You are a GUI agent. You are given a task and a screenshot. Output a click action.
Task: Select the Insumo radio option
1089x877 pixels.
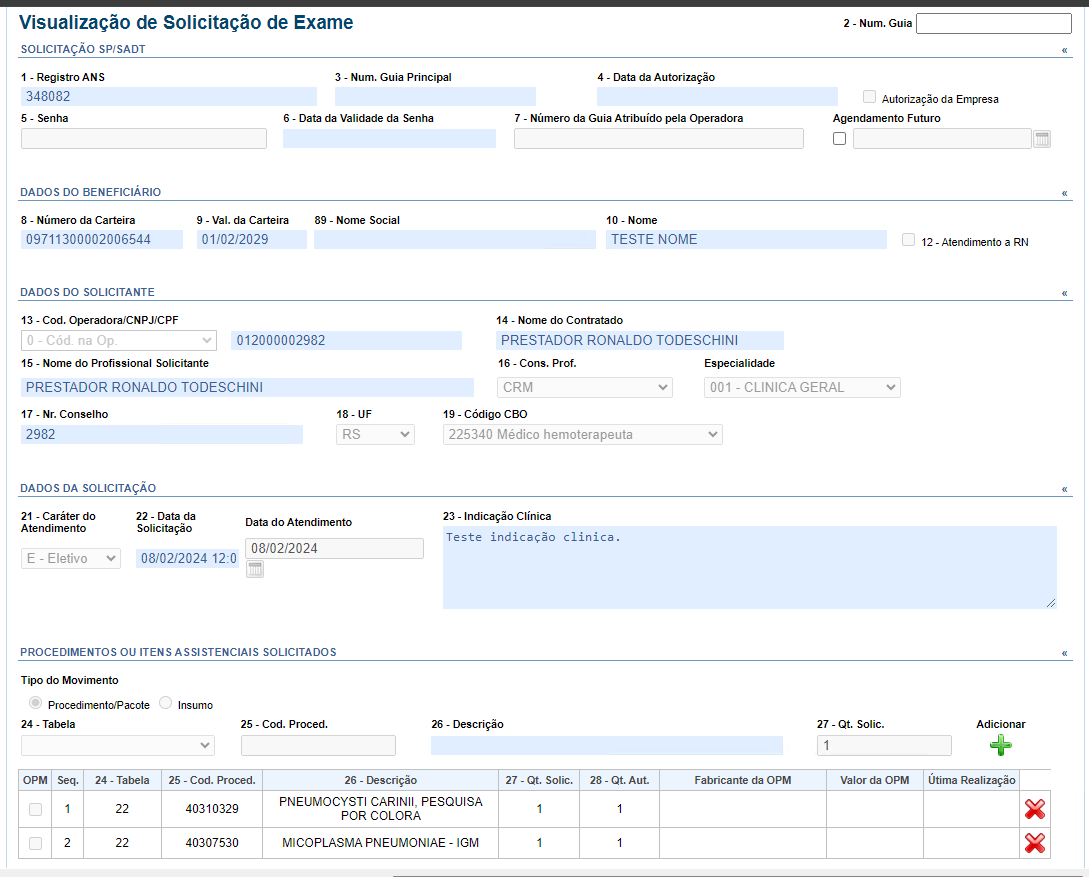pyautogui.click(x=166, y=703)
